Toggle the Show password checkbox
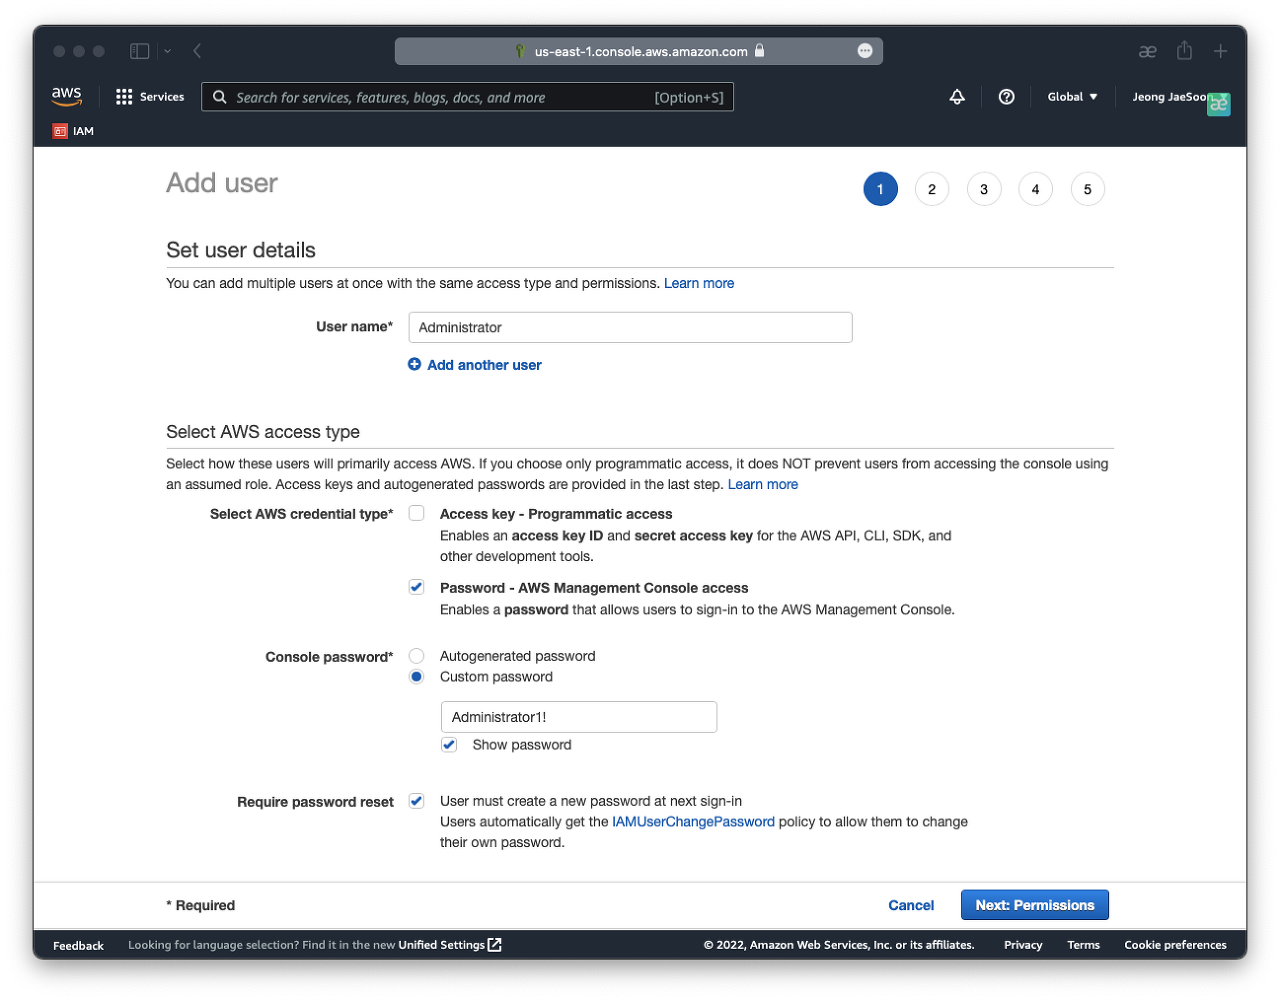This screenshot has width=1280, height=1000. (449, 745)
